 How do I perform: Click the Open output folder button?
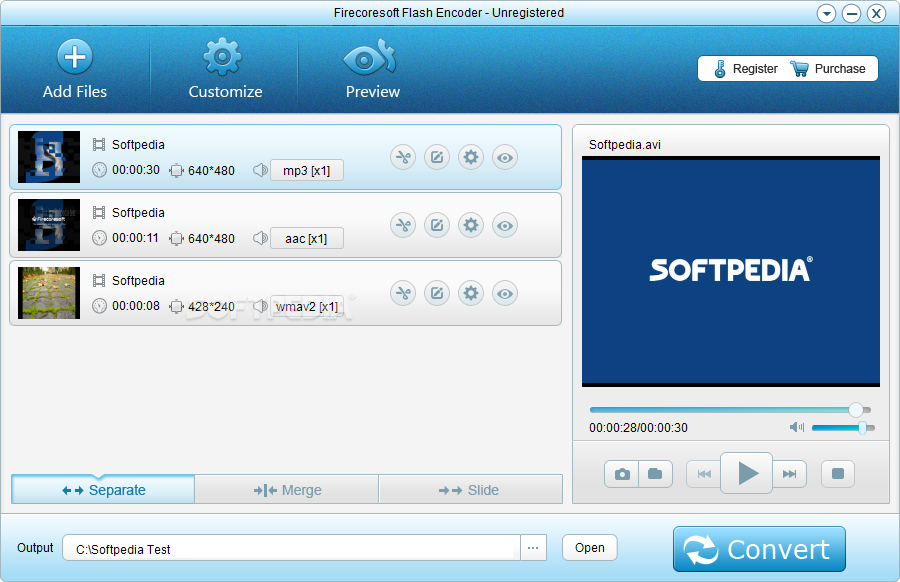pos(589,548)
